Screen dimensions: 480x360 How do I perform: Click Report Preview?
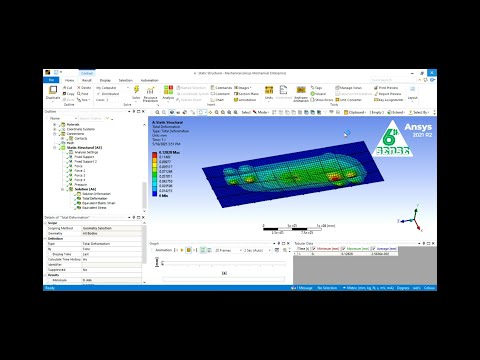click(x=387, y=94)
